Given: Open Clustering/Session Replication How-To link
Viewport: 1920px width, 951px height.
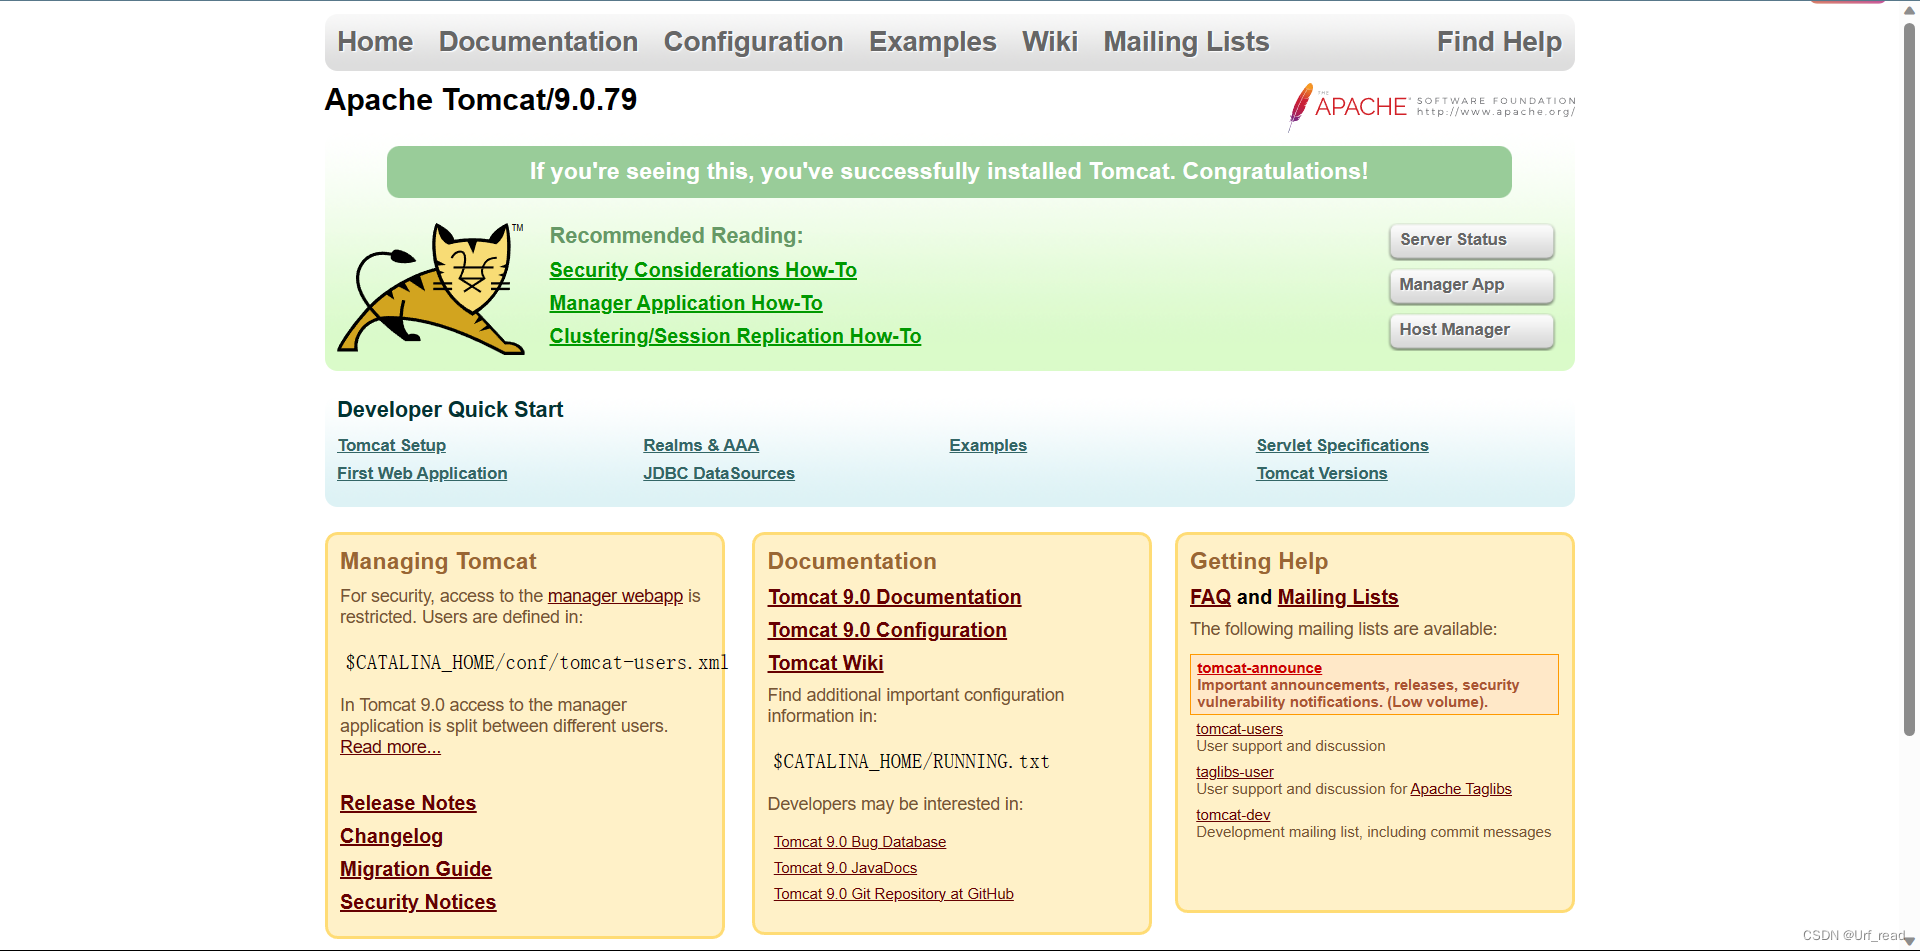Looking at the screenshot, I should pos(735,336).
